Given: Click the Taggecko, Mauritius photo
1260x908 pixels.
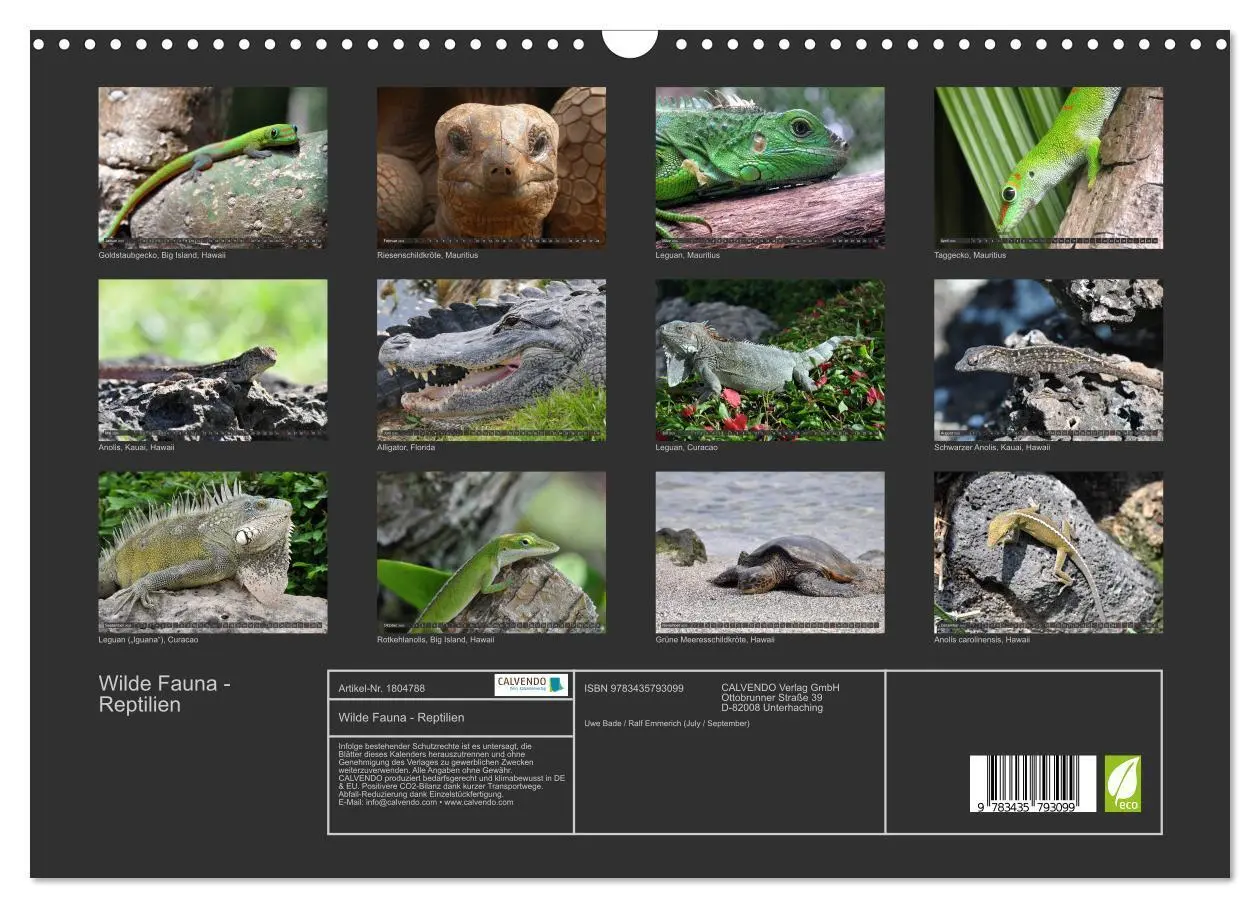Looking at the screenshot, I should pyautogui.click(x=1049, y=167).
